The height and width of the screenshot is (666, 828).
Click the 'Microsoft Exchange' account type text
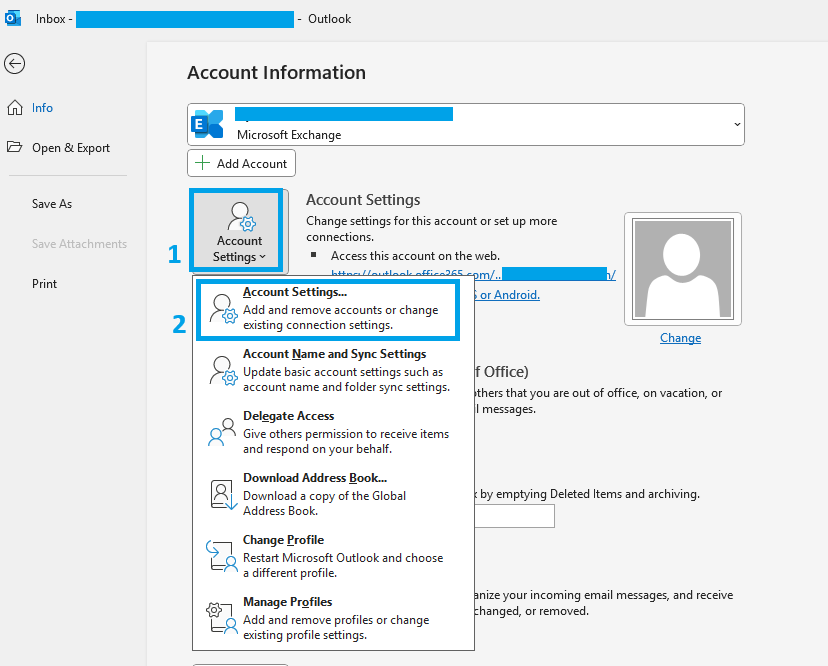(289, 135)
